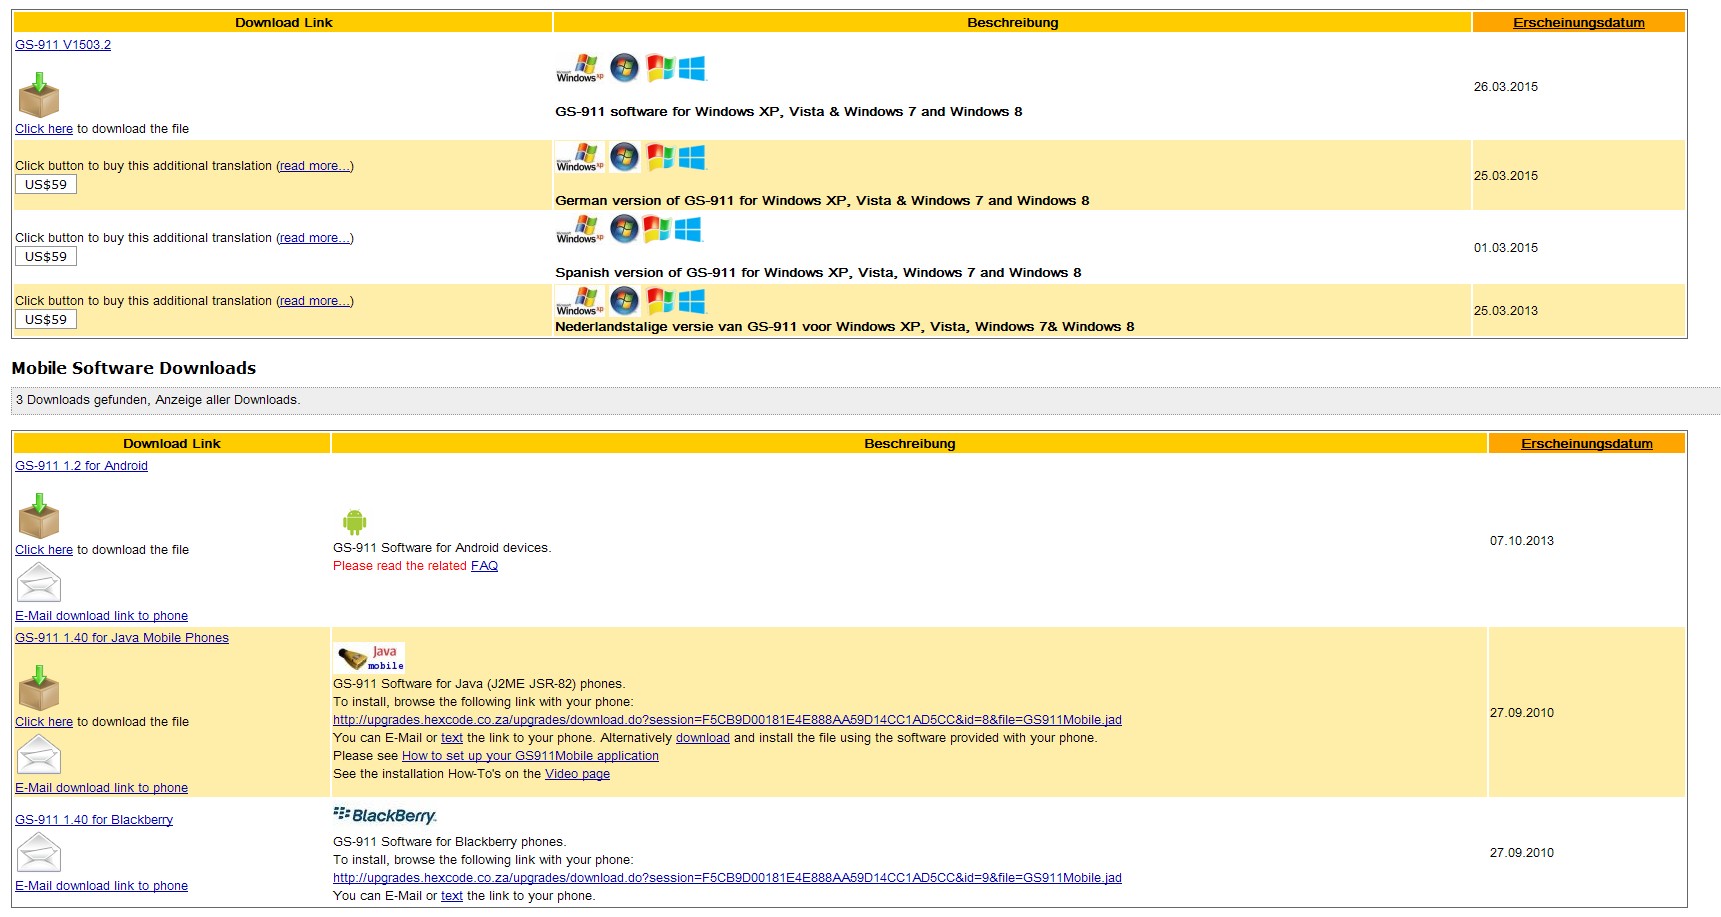Click the BlackBerry logo
Viewport: 1721px width, 917px height.
click(x=385, y=816)
